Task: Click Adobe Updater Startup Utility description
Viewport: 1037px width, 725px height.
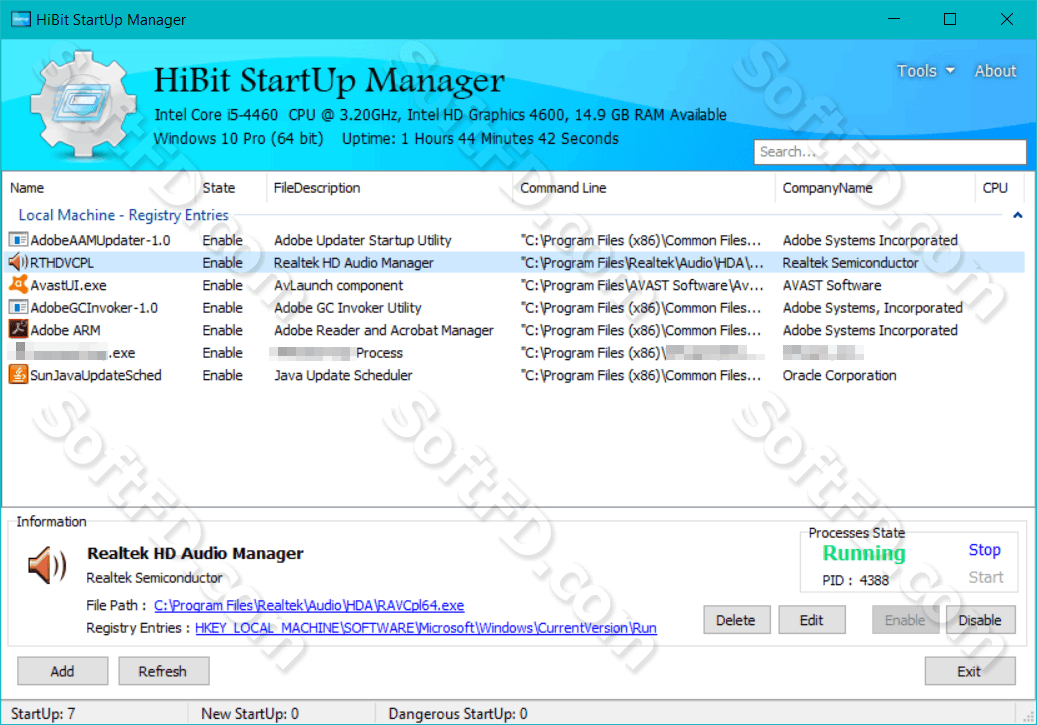Action: click(362, 240)
